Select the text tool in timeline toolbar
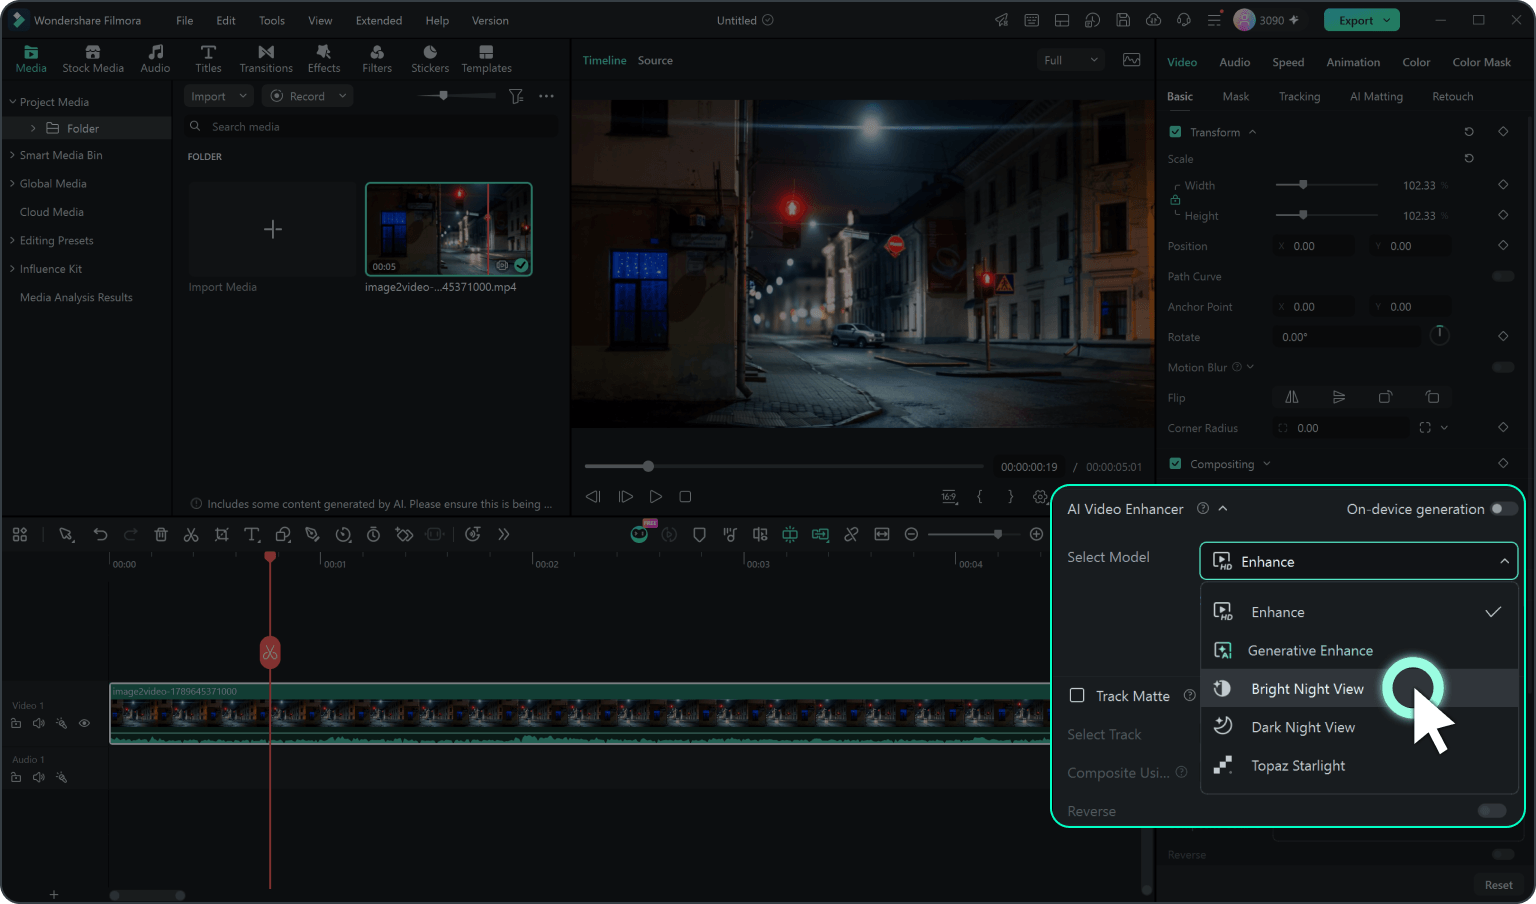This screenshot has width=1536, height=904. tap(252, 535)
